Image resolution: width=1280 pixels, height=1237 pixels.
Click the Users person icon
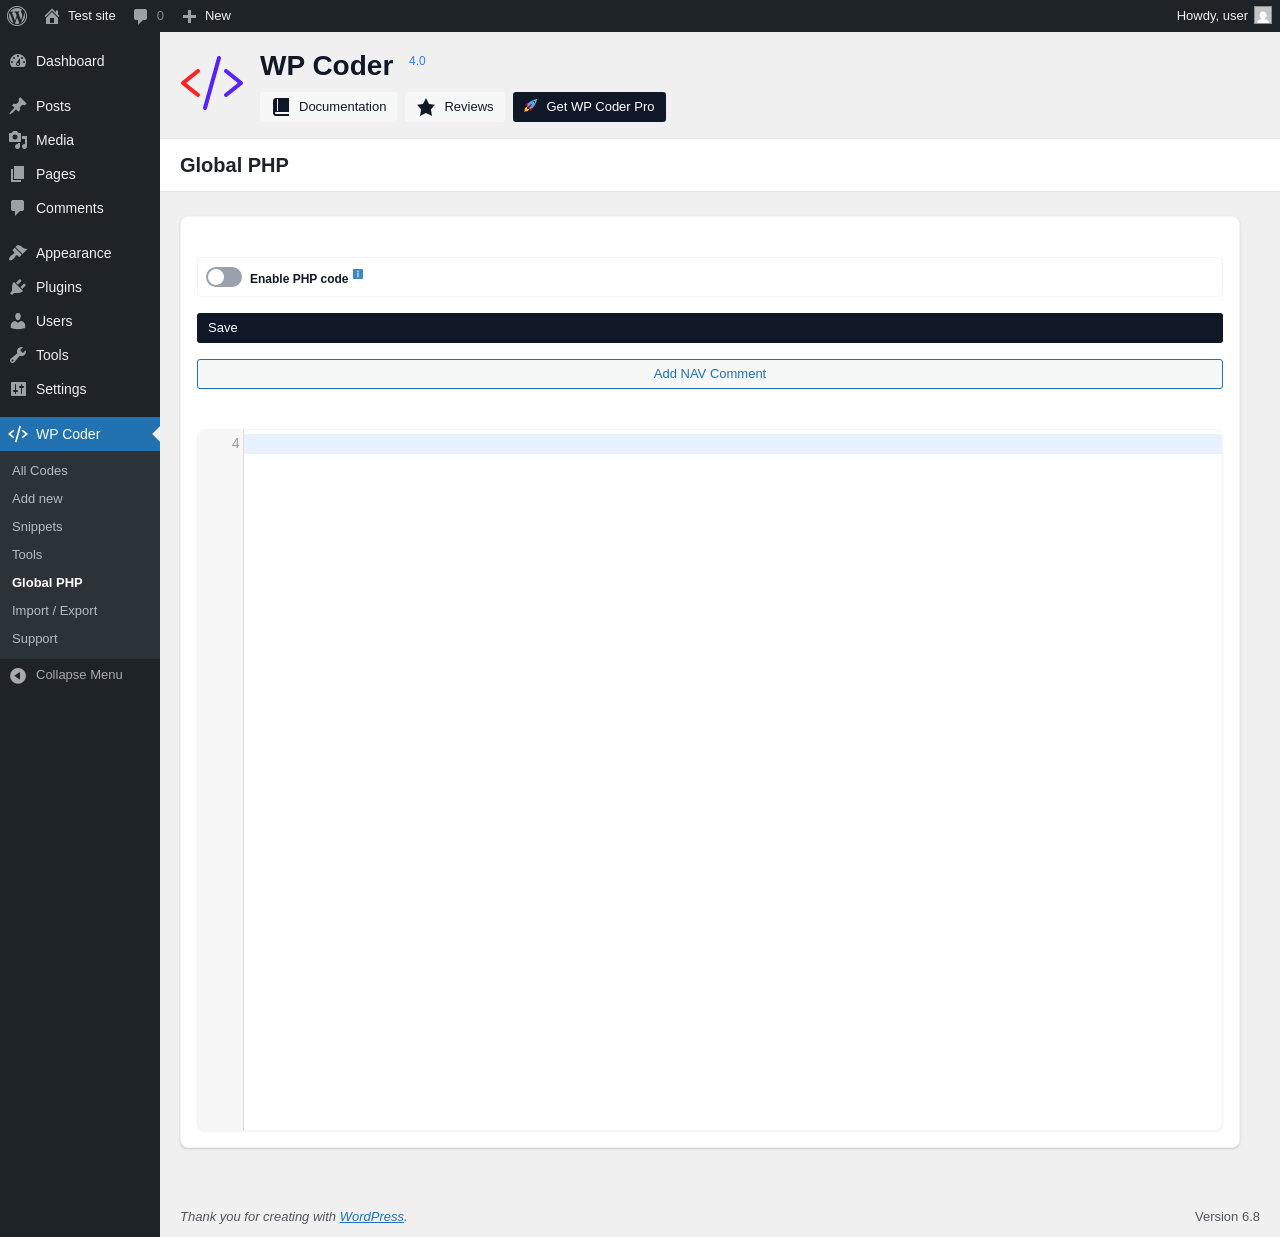point(18,321)
